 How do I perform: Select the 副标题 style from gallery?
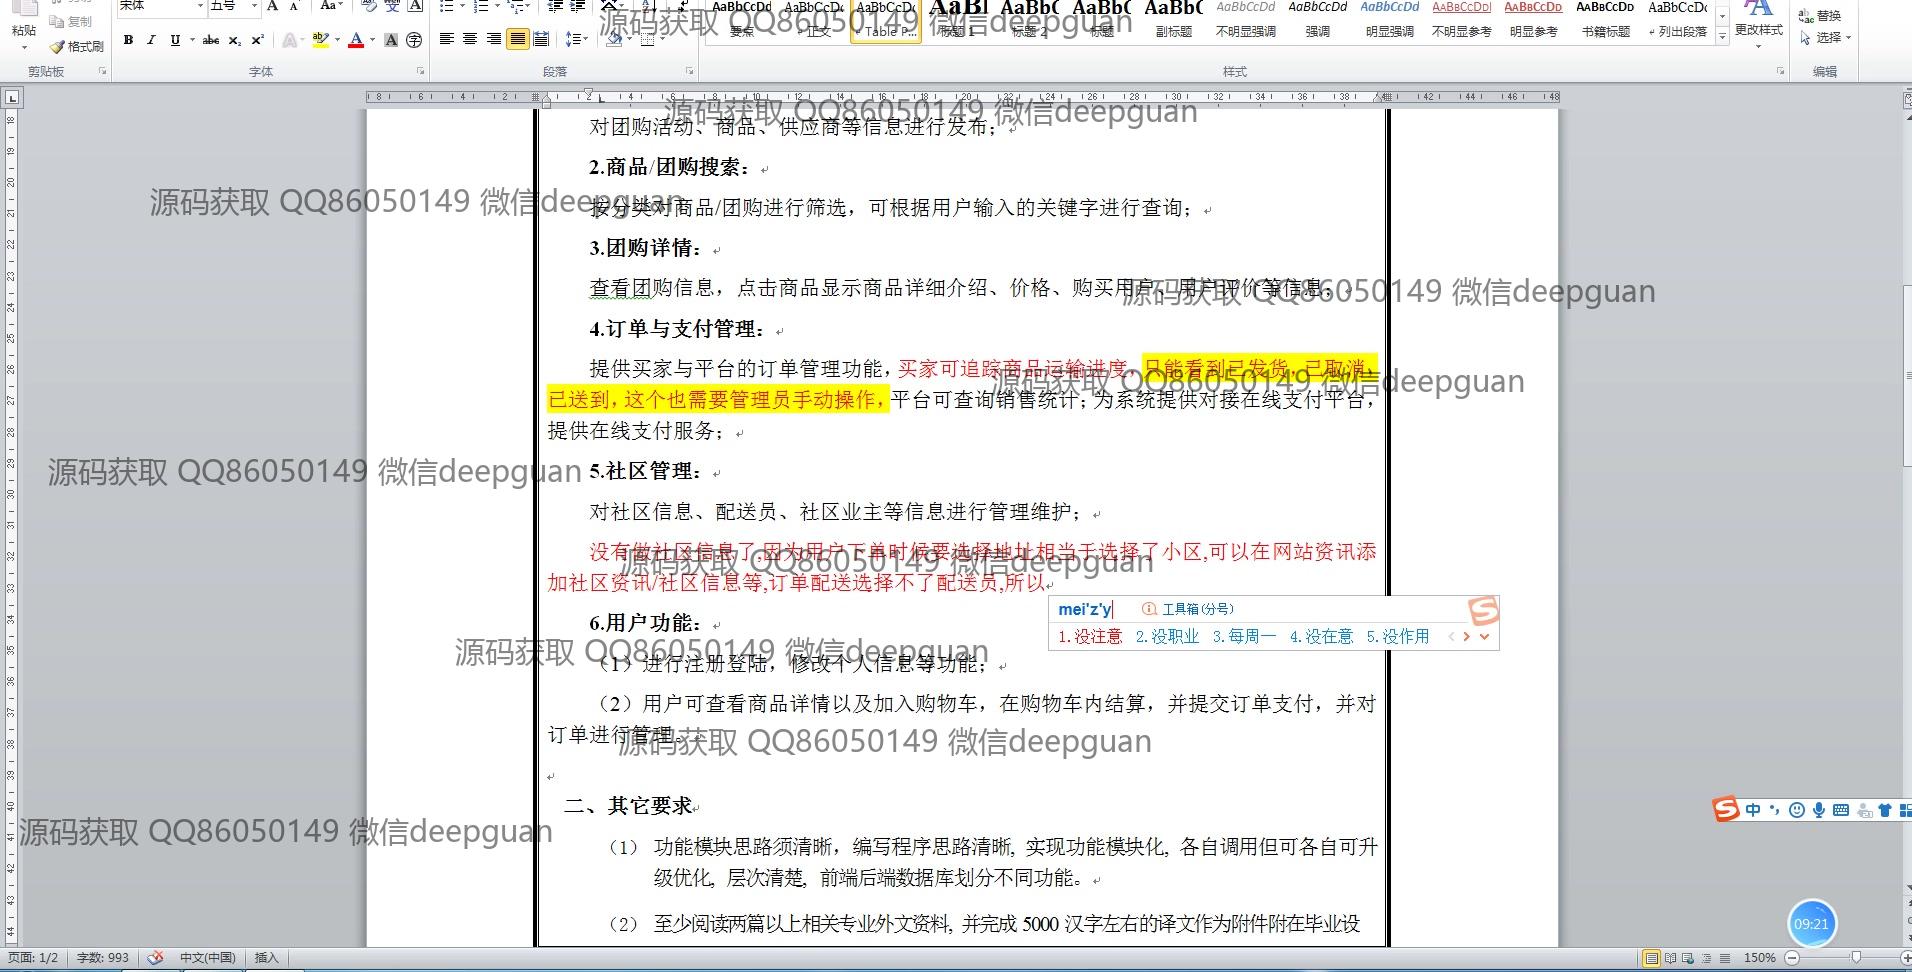pos(1173,20)
